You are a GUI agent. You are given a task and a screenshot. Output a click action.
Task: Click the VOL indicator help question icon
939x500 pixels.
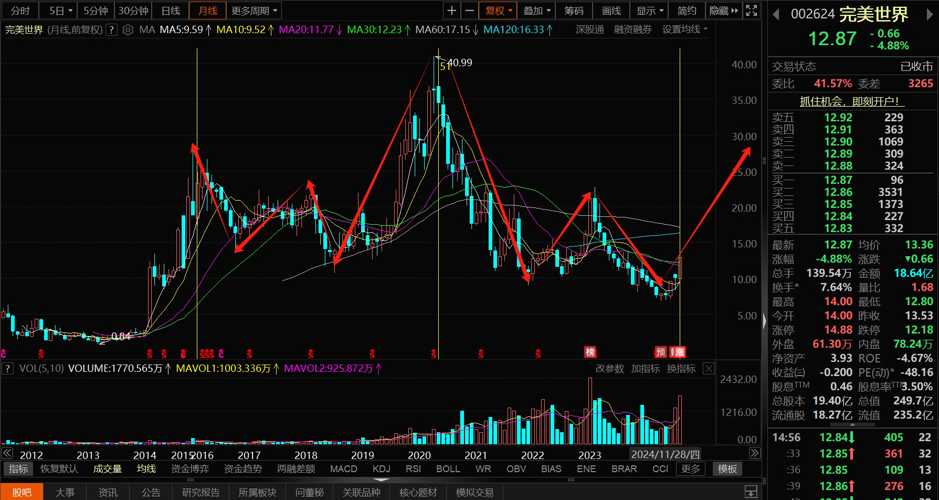coord(6,368)
